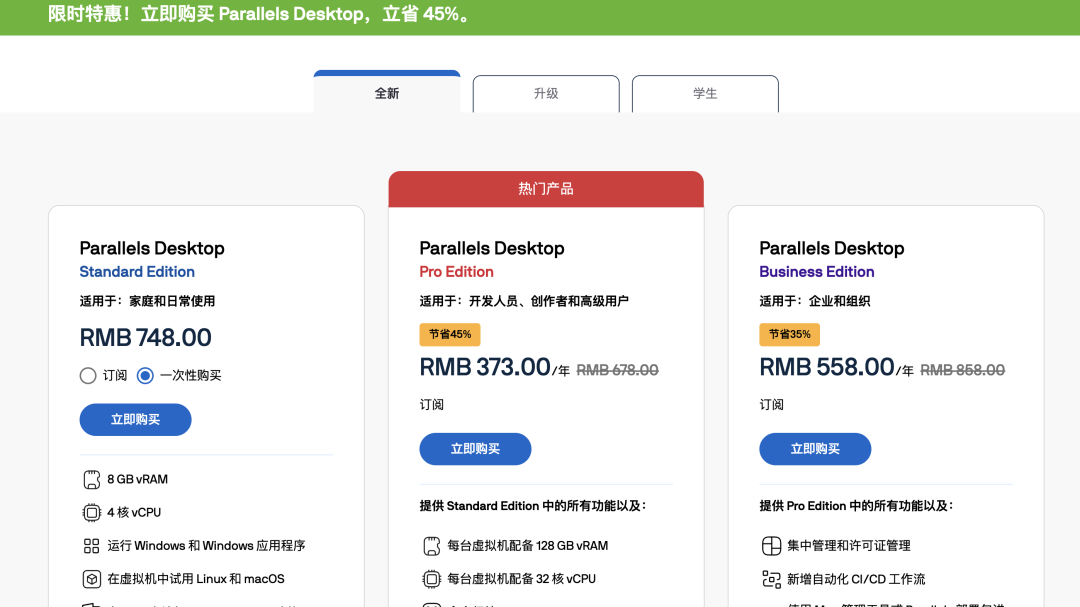Click the 集中管理和许可证管理 icon

point(771,546)
